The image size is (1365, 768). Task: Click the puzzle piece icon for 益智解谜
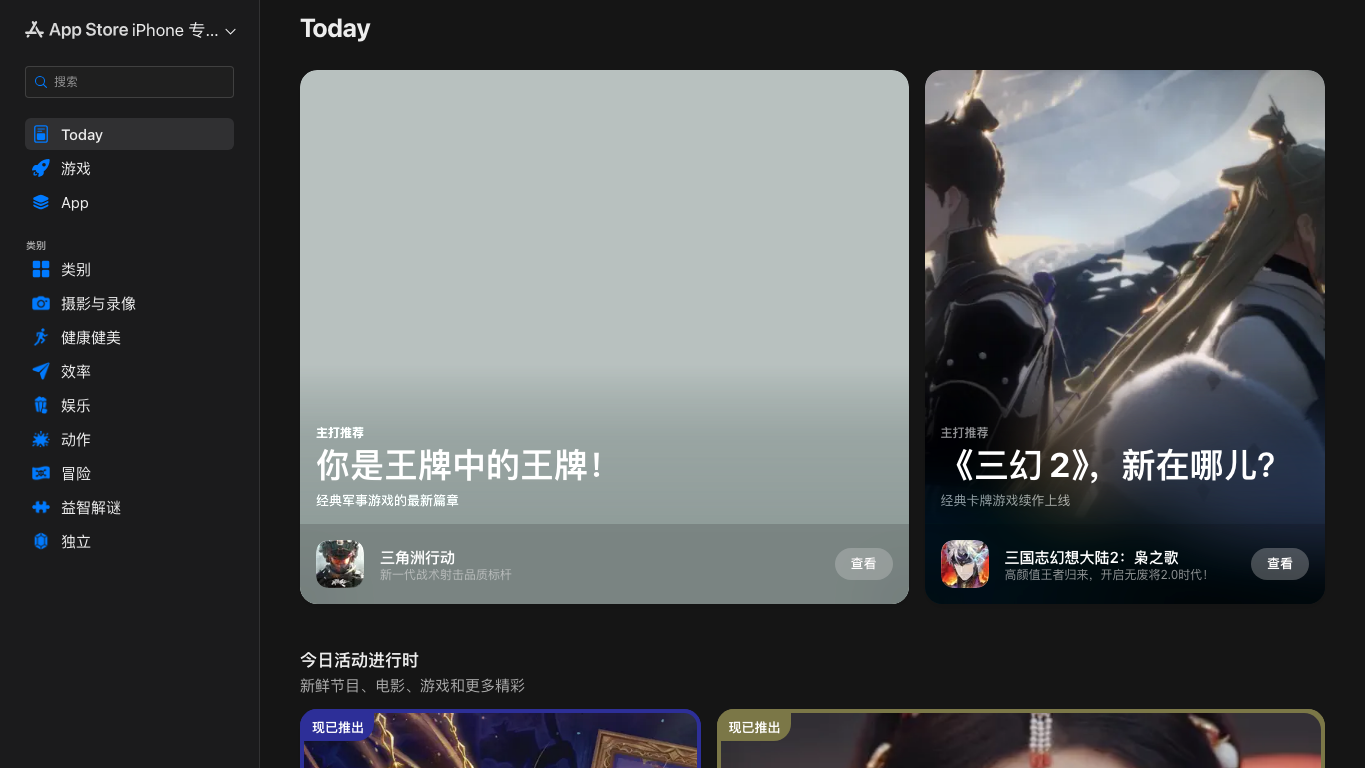tap(41, 507)
